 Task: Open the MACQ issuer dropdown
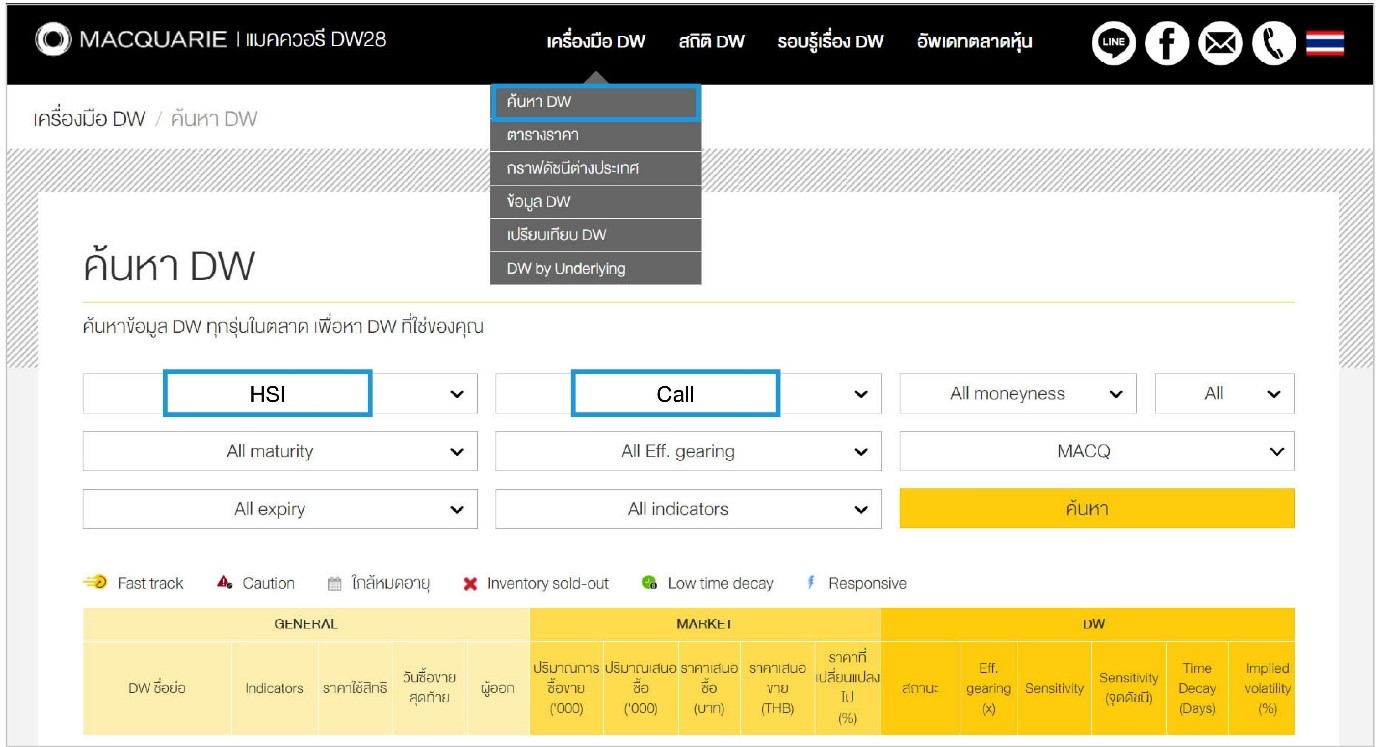[x=1096, y=452]
